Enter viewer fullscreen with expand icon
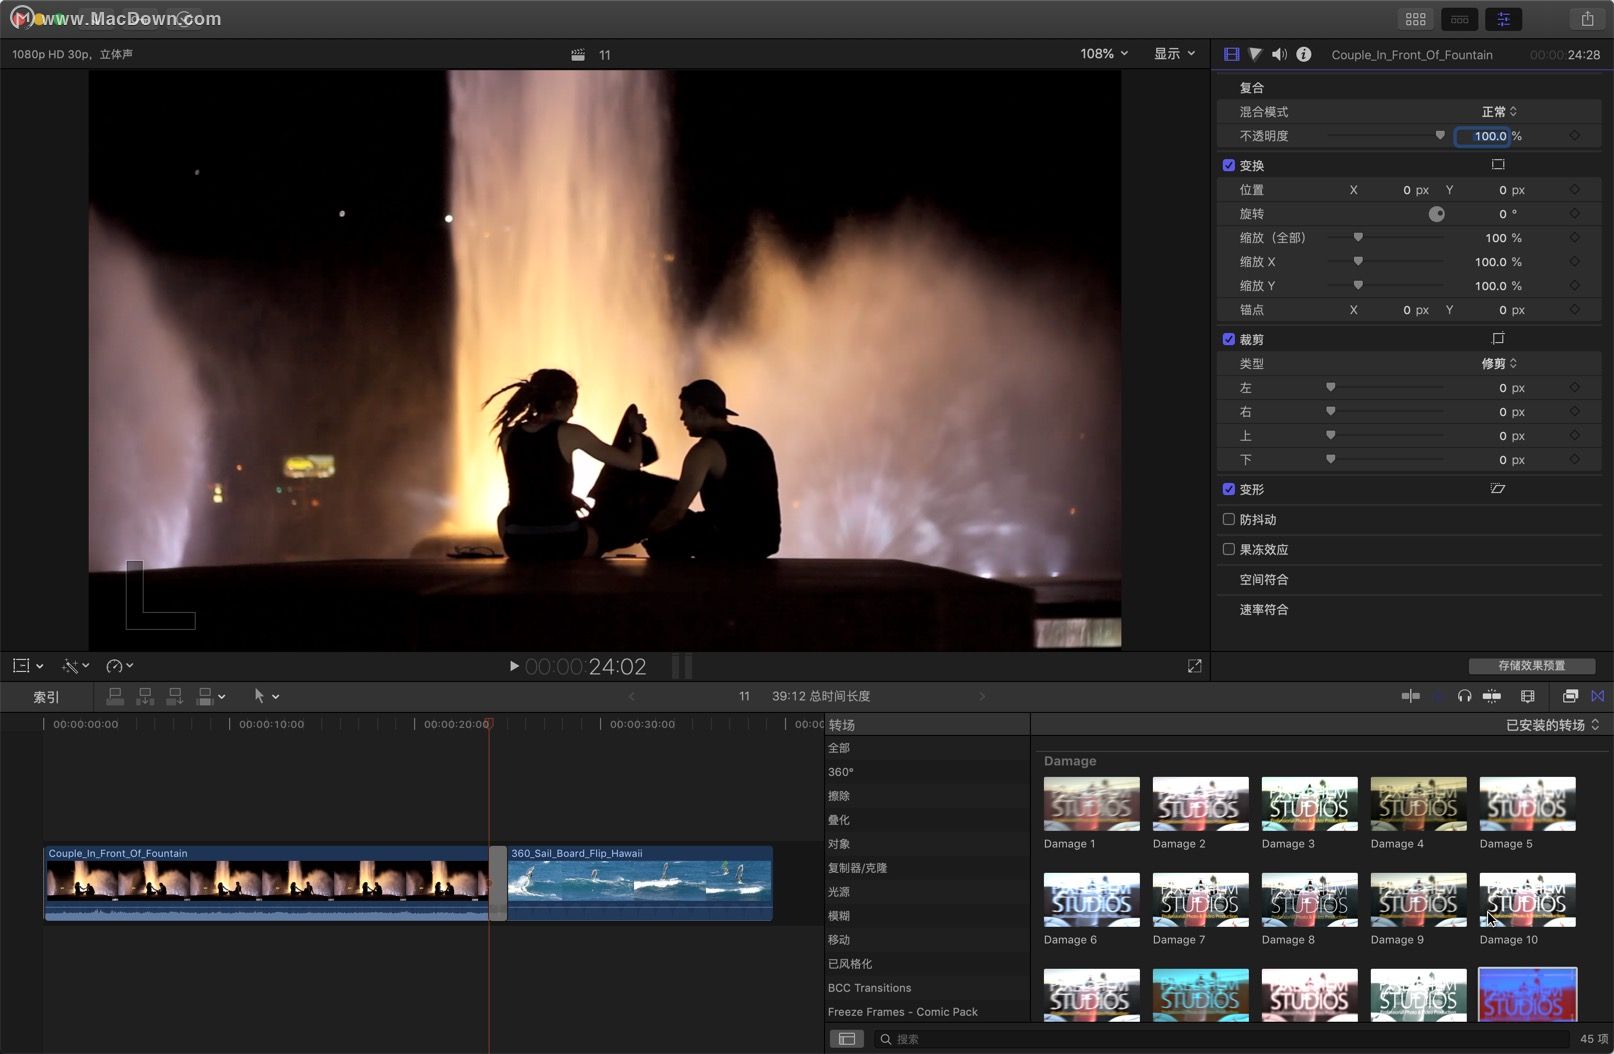Image resolution: width=1614 pixels, height=1054 pixels. tap(1194, 666)
